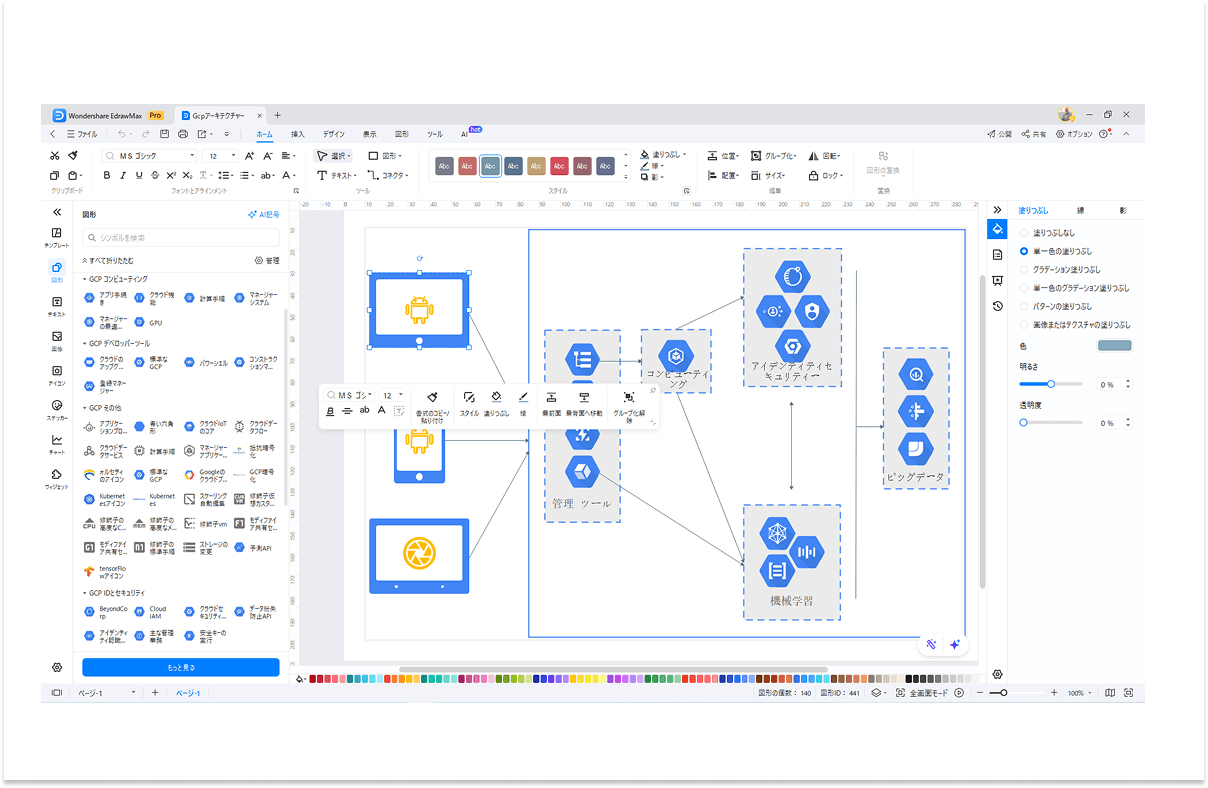Toggle bold text formatting
This screenshot has height=788, width=1208.
[x=107, y=176]
